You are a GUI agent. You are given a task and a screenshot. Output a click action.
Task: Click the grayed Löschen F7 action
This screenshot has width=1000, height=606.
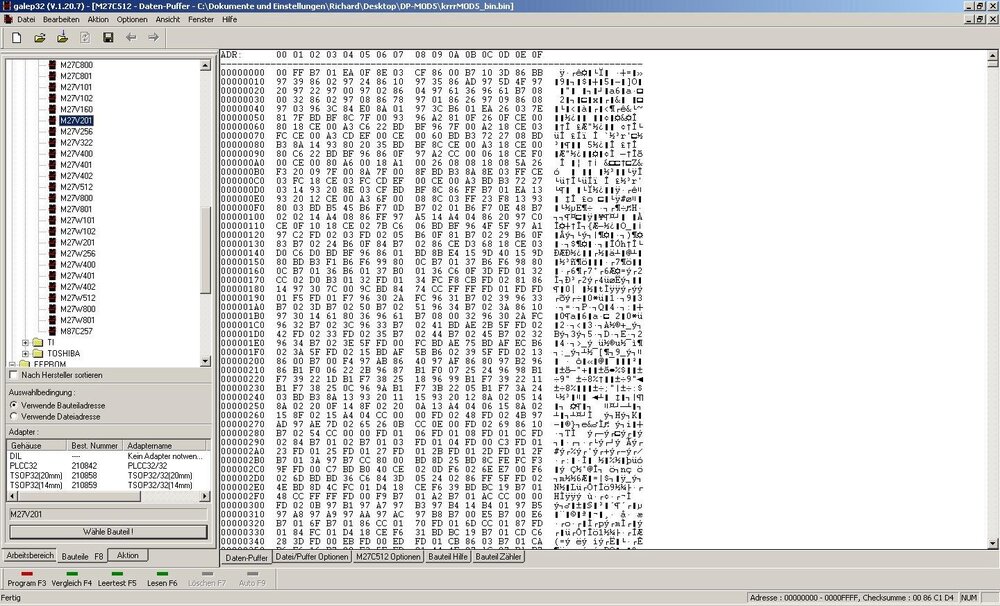[x=207, y=579]
